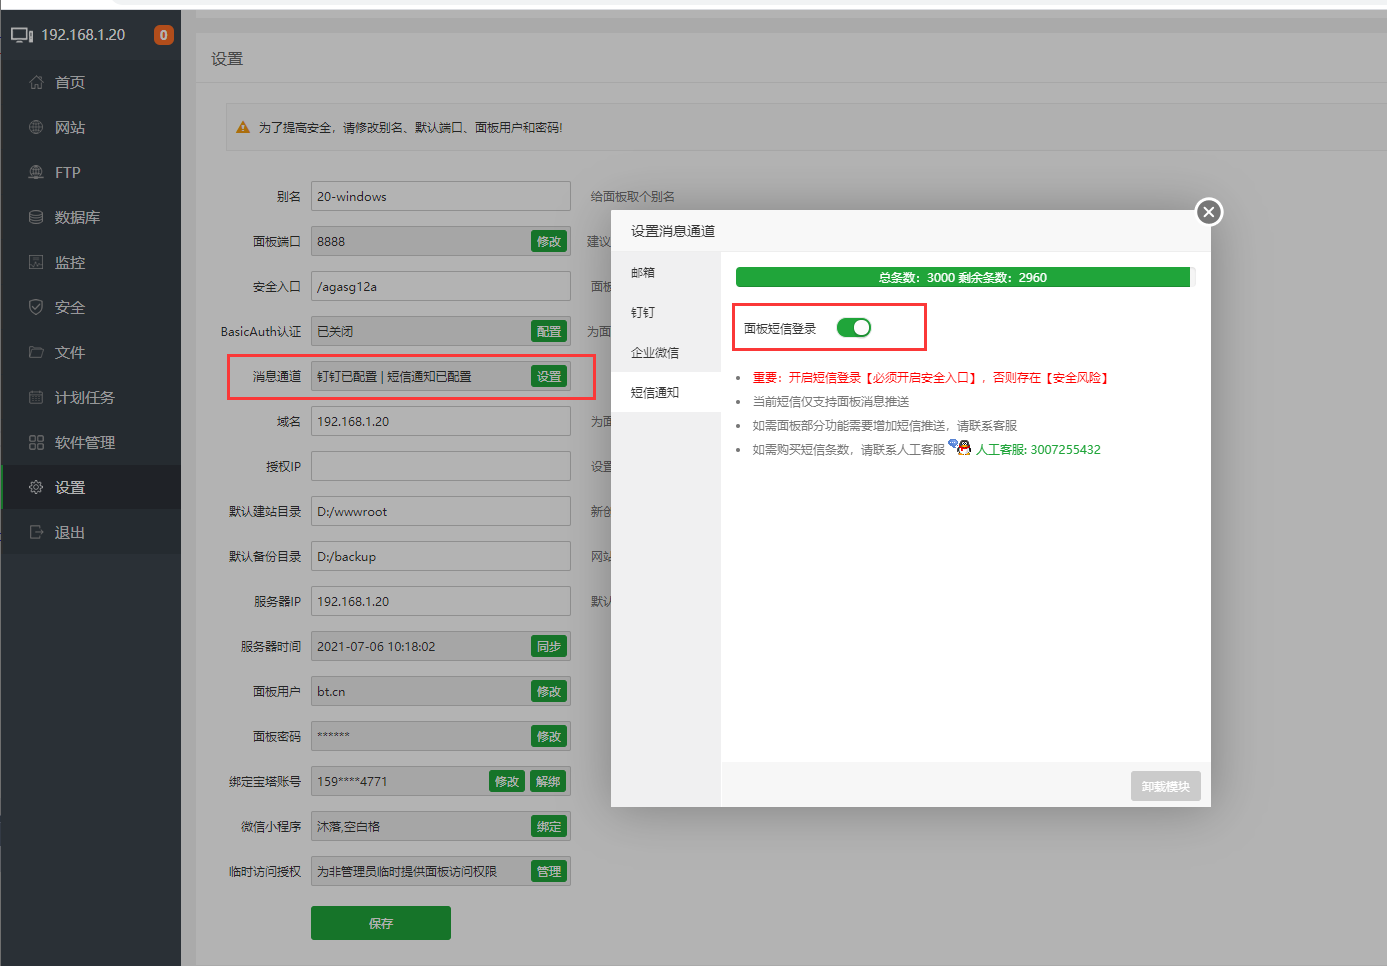Click the database icon beside 数据库
Viewport: 1387px width, 966px height.
coord(36,217)
